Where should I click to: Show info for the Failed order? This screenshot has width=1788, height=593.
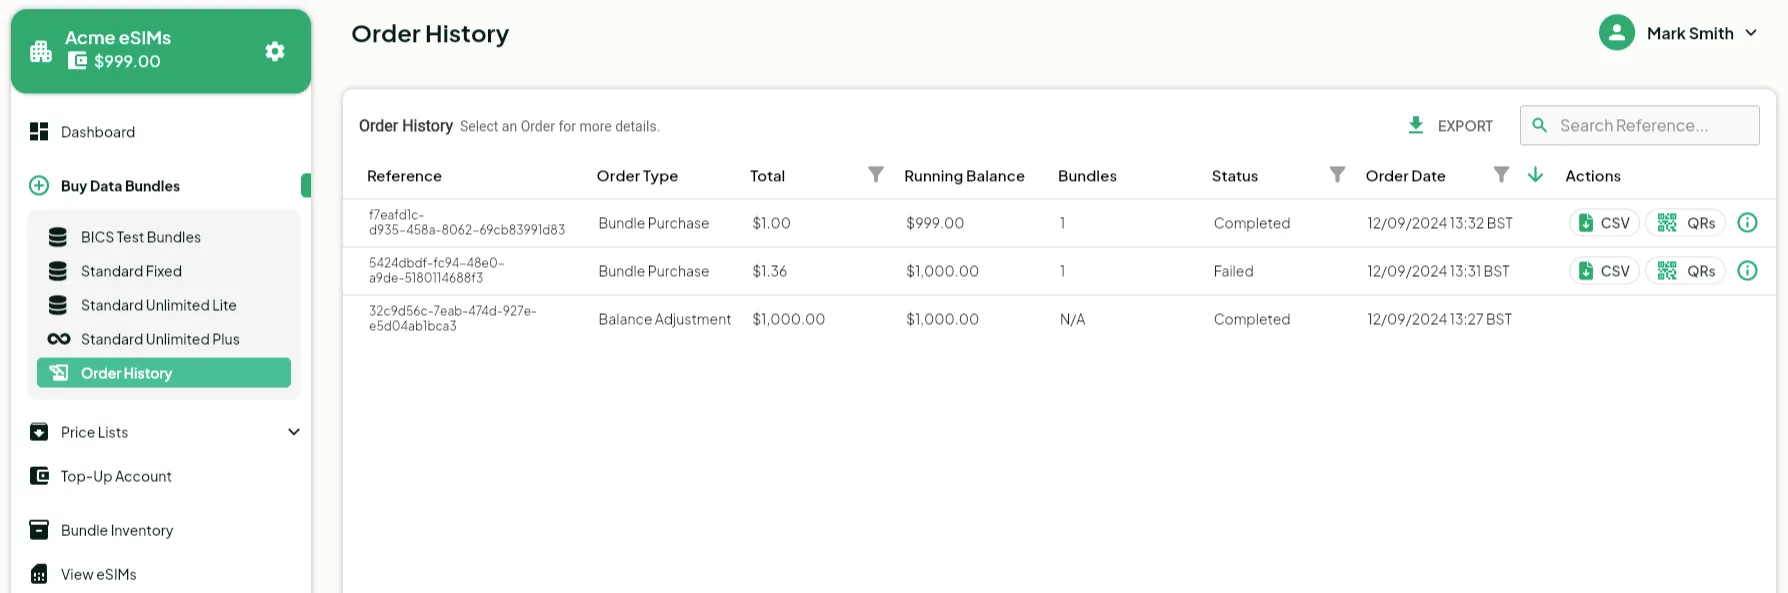pyautogui.click(x=1747, y=271)
